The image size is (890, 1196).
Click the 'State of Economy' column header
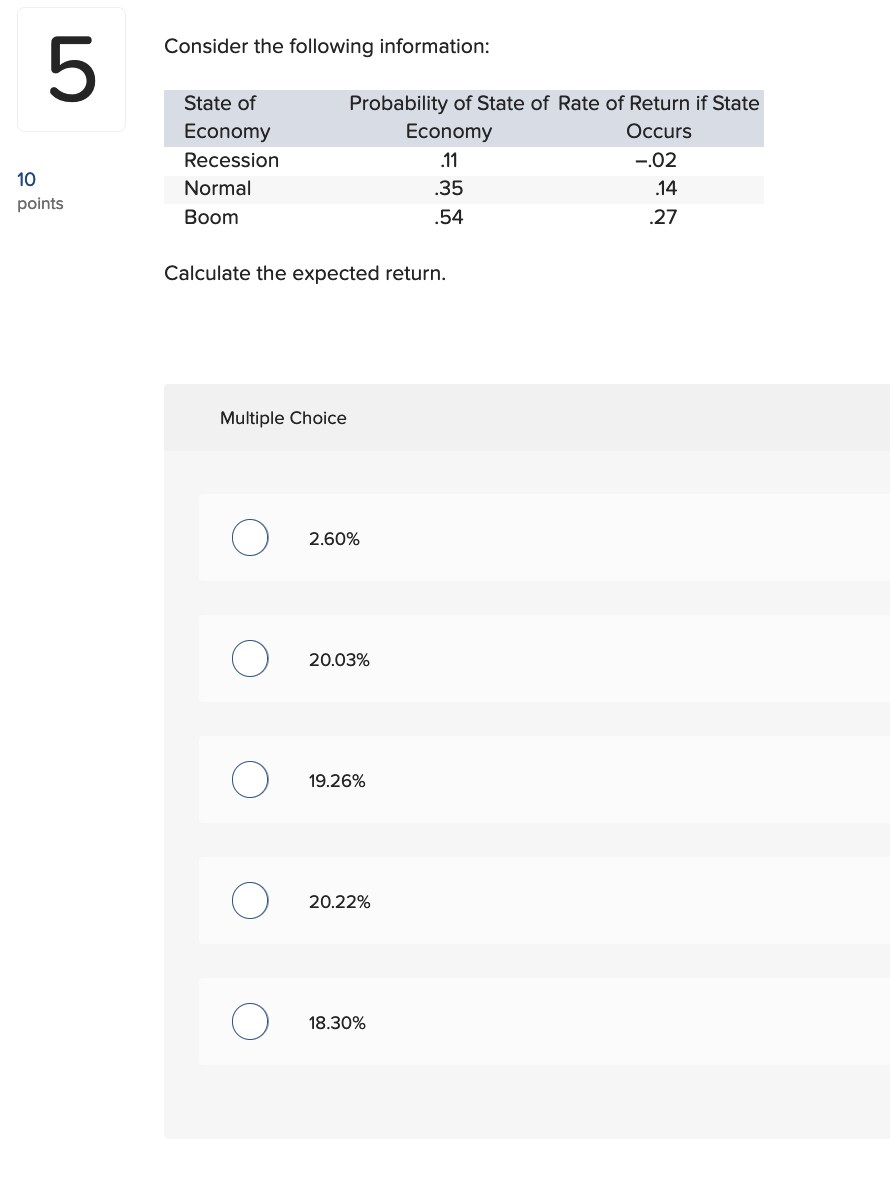[227, 117]
